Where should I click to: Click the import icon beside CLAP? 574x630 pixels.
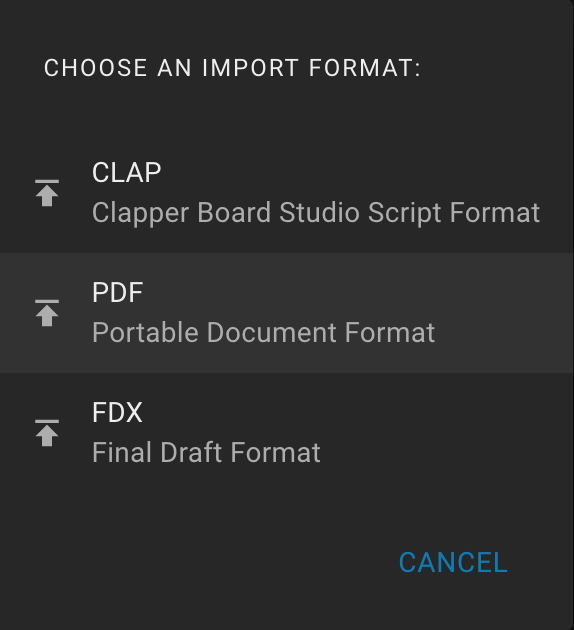coord(47,193)
